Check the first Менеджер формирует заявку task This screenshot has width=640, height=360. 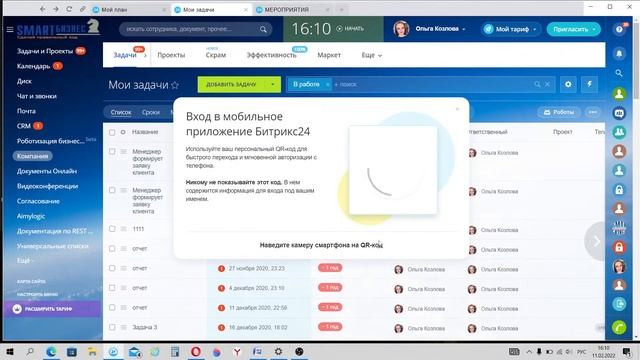pos(112,151)
